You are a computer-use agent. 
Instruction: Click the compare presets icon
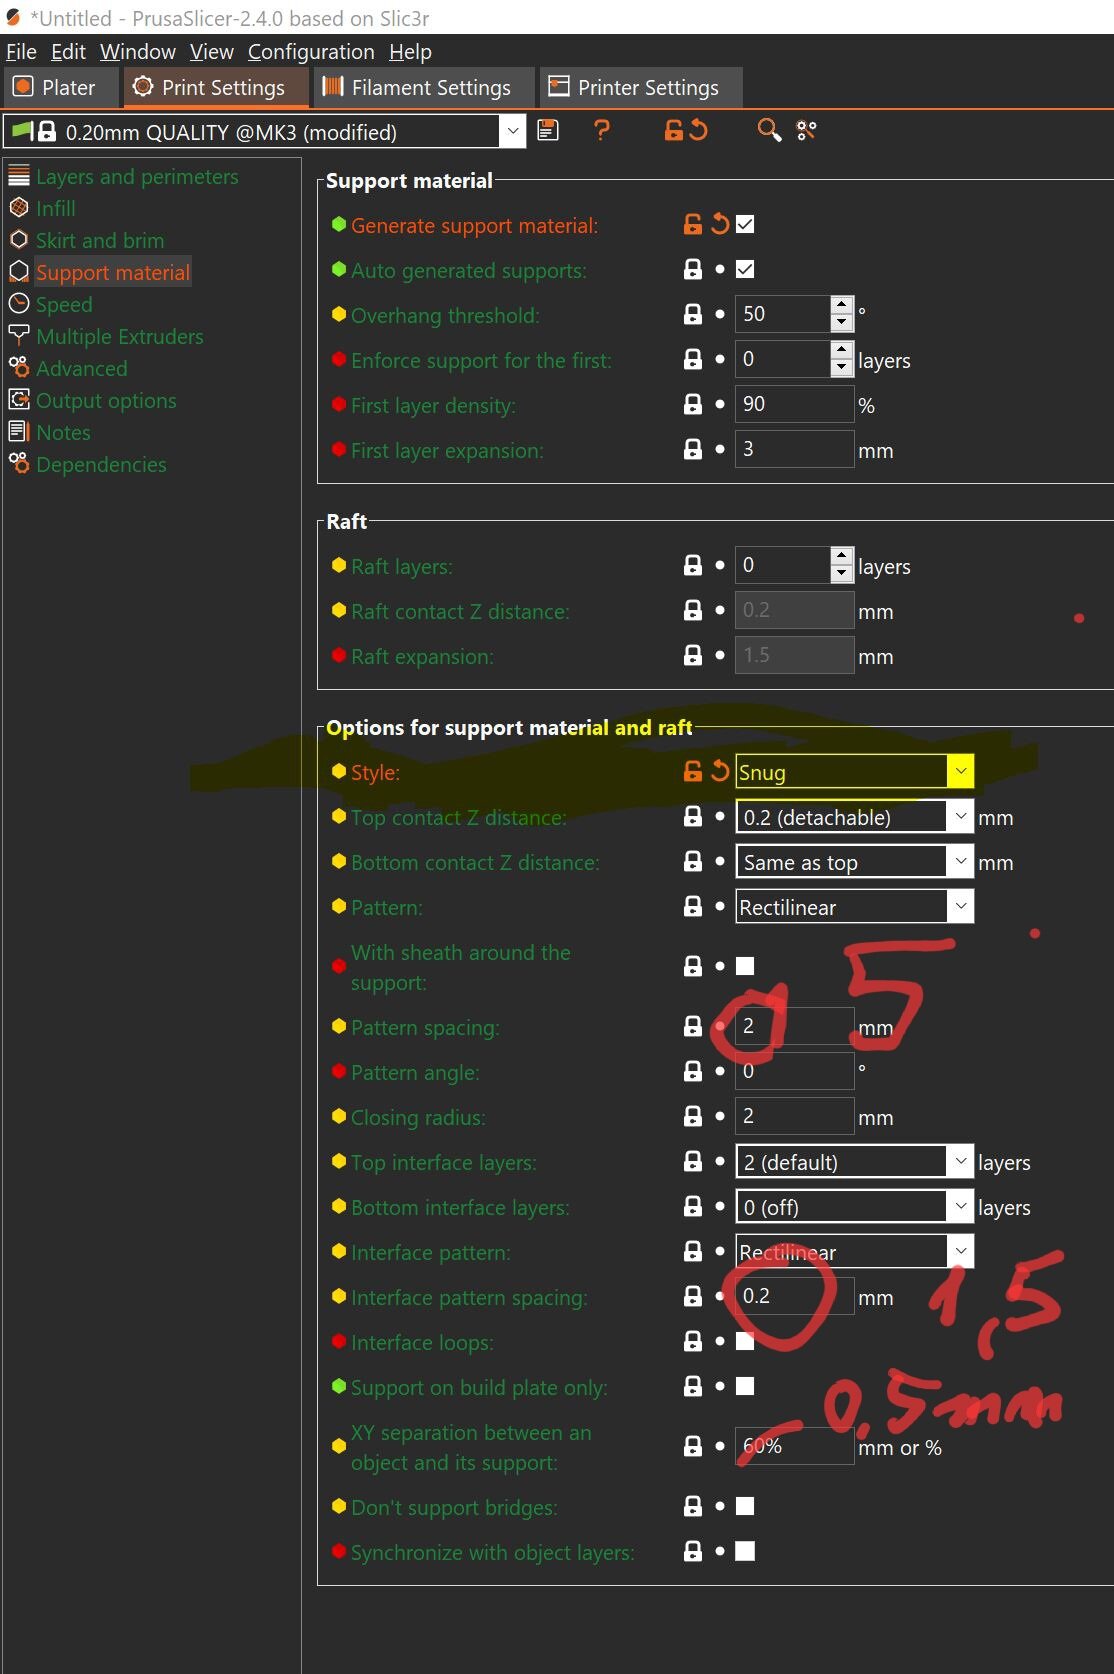point(806,130)
